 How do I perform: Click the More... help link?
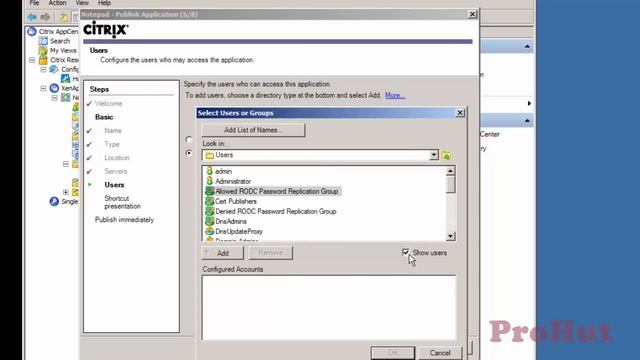pos(395,96)
